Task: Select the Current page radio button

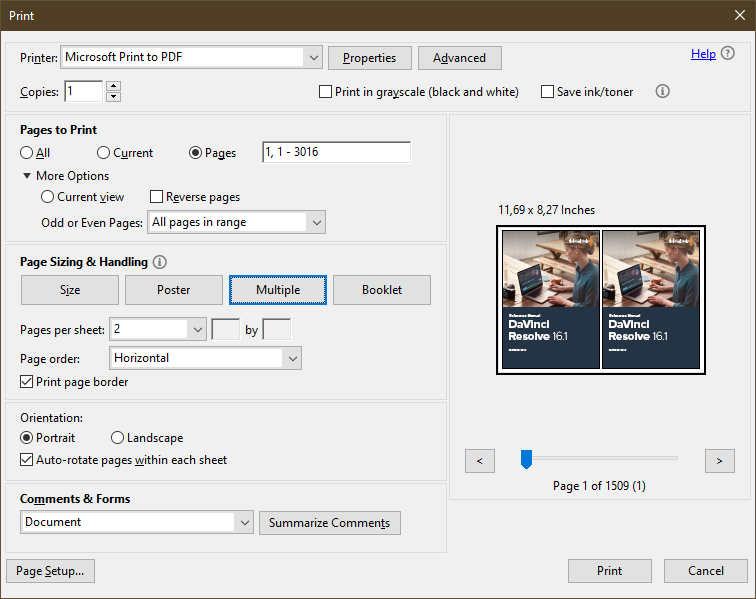Action: point(103,153)
